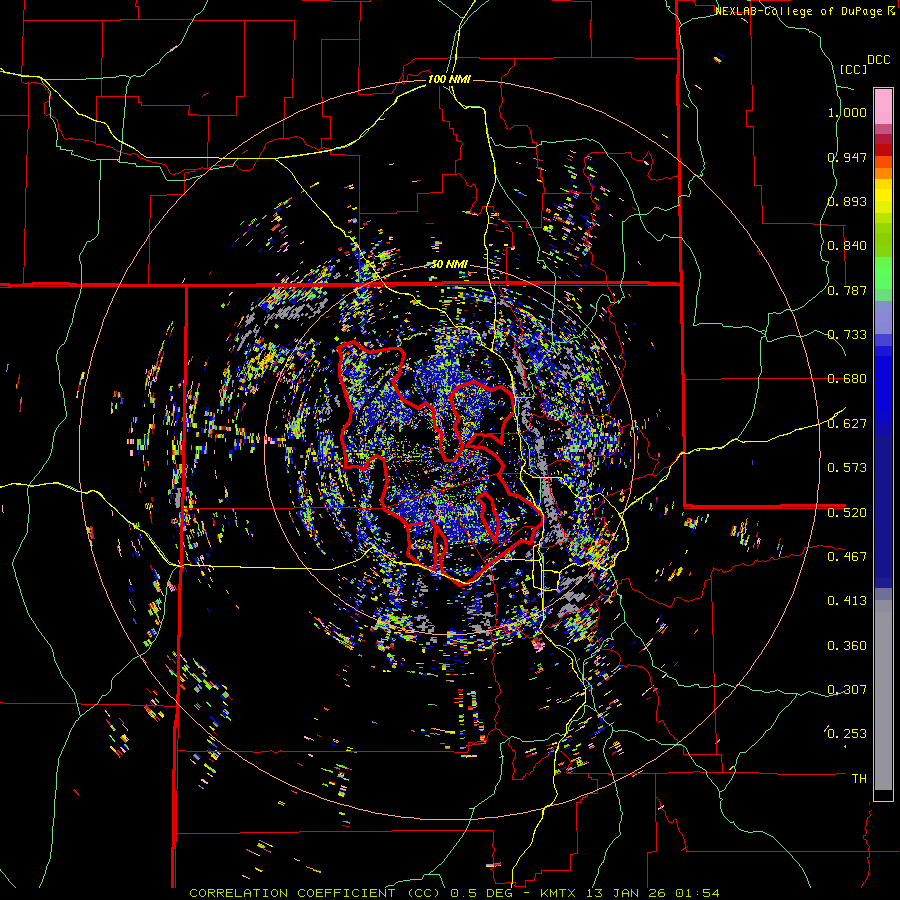Click the 0.360 legend value

coord(847,646)
